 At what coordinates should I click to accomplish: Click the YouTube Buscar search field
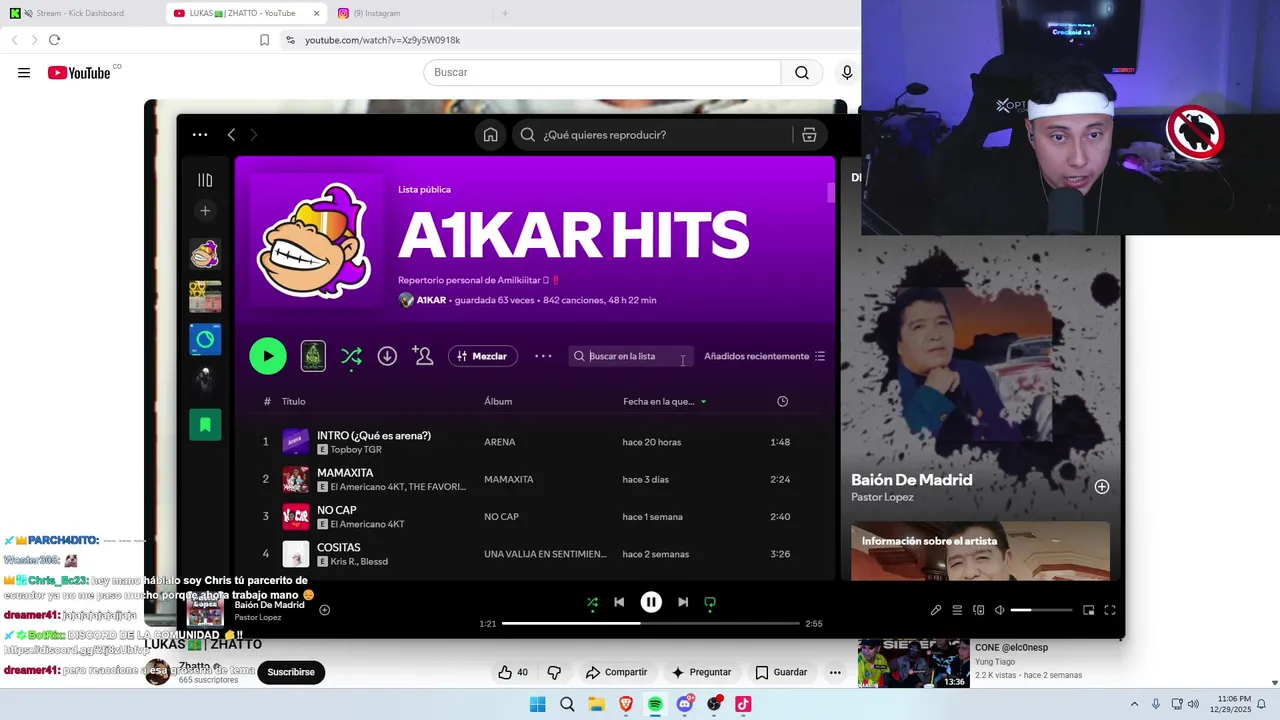(602, 72)
